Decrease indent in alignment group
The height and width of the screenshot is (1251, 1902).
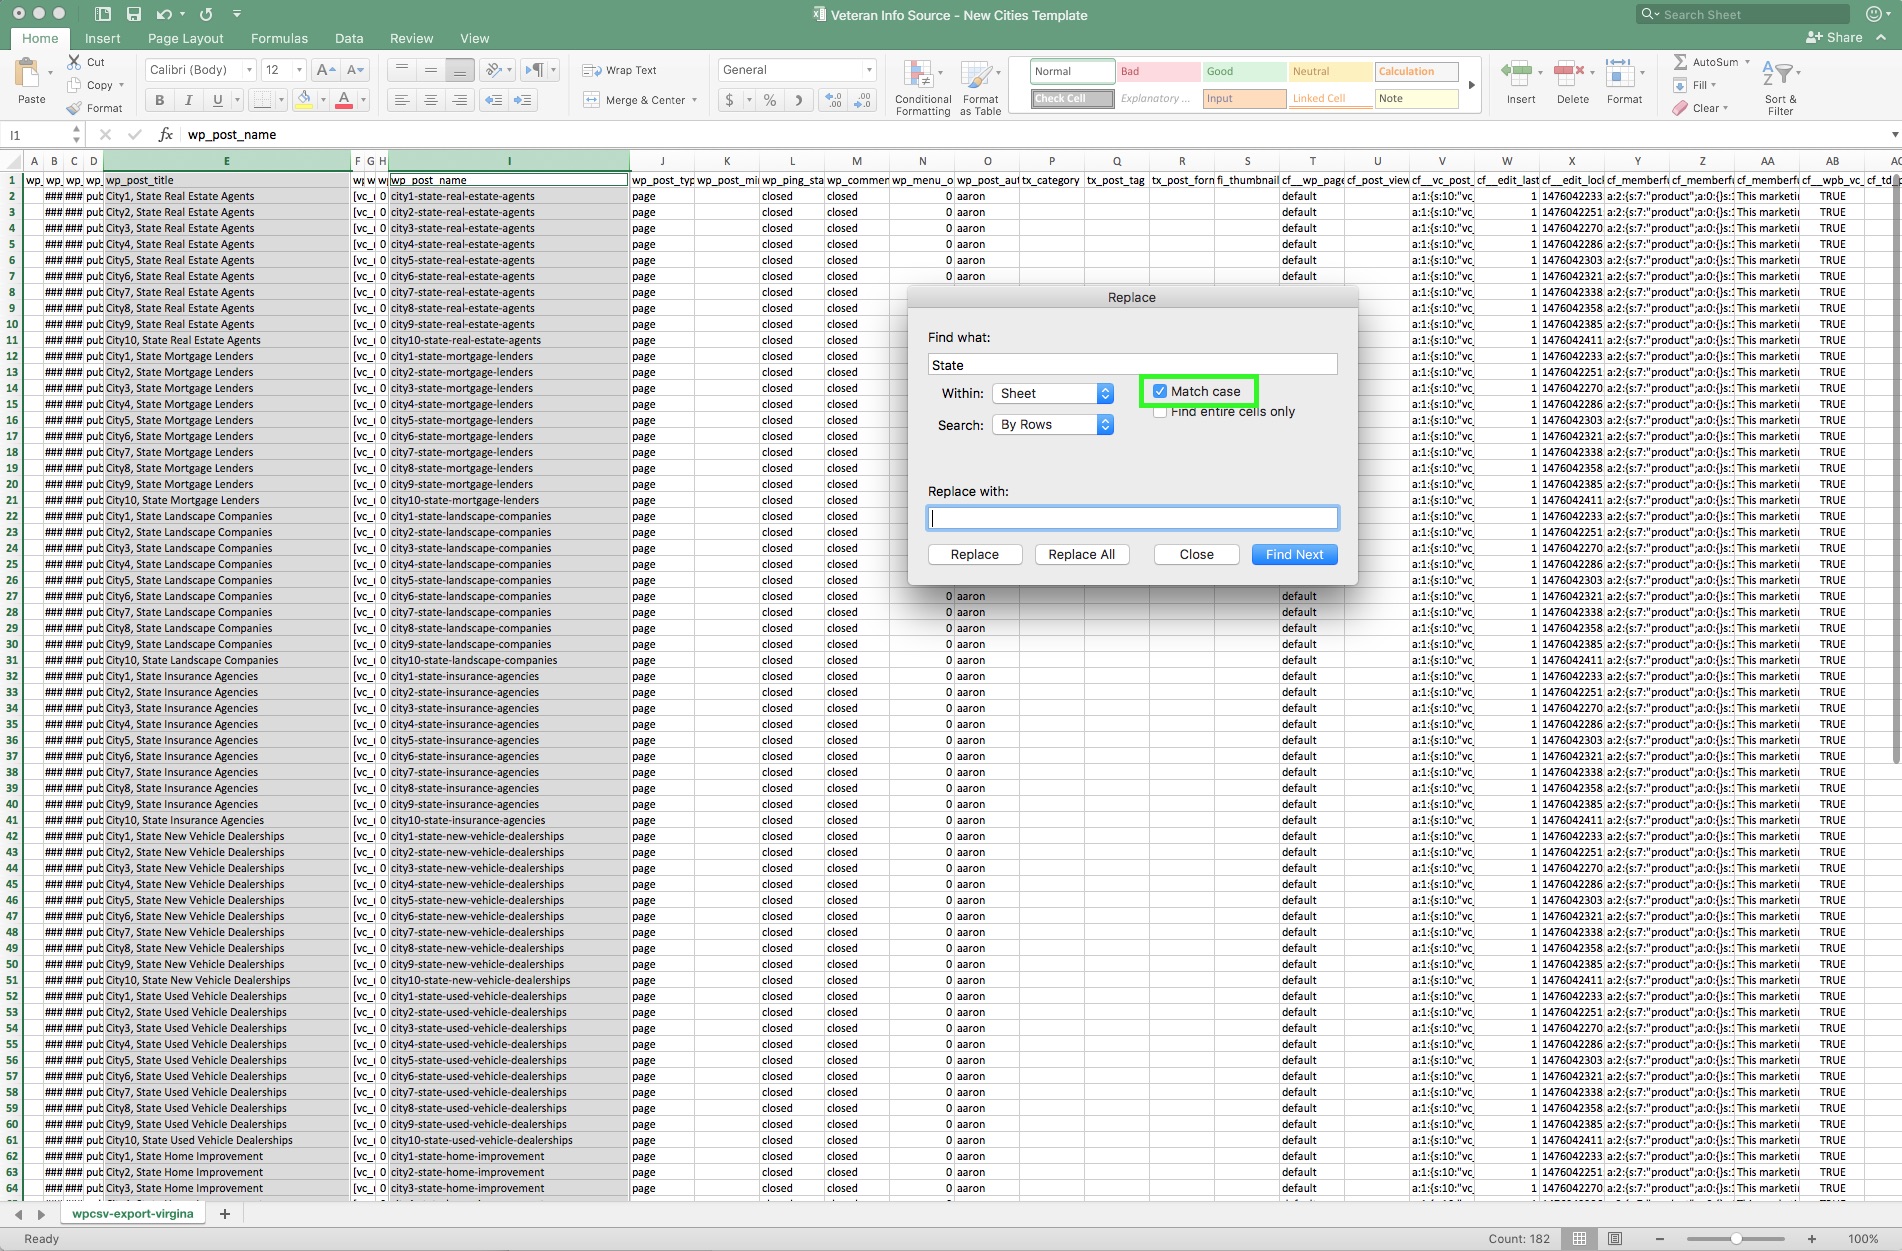point(493,100)
